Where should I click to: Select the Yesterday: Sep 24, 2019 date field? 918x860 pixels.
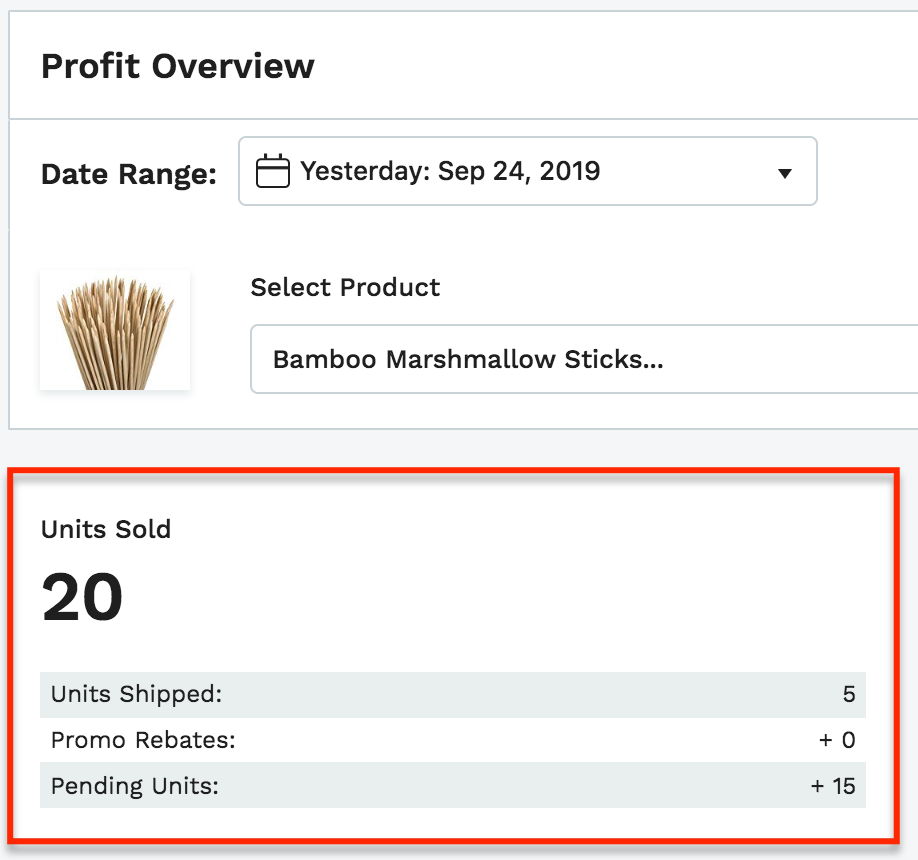coord(527,171)
